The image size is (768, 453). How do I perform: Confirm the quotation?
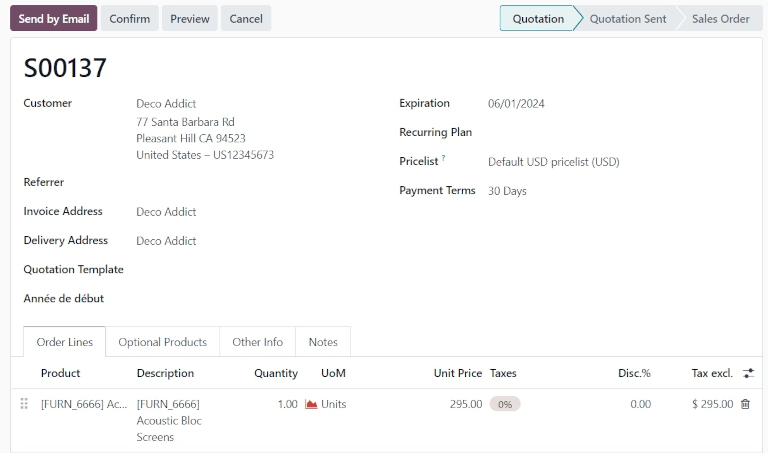click(x=129, y=19)
